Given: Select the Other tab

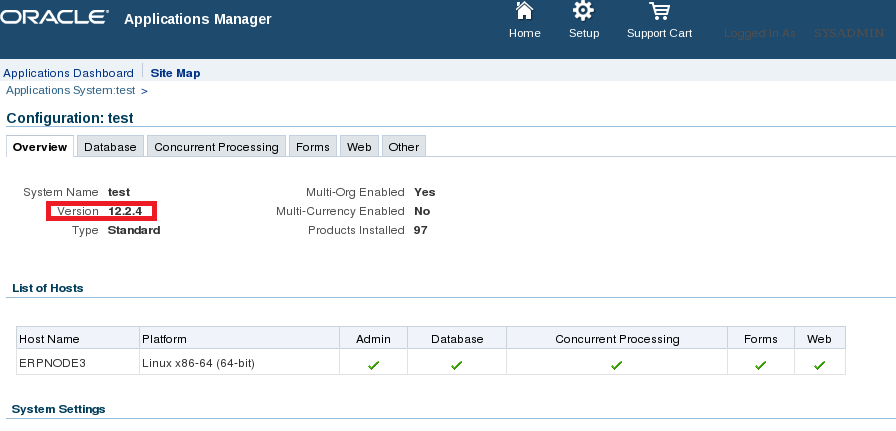Looking at the screenshot, I should [x=403, y=146].
